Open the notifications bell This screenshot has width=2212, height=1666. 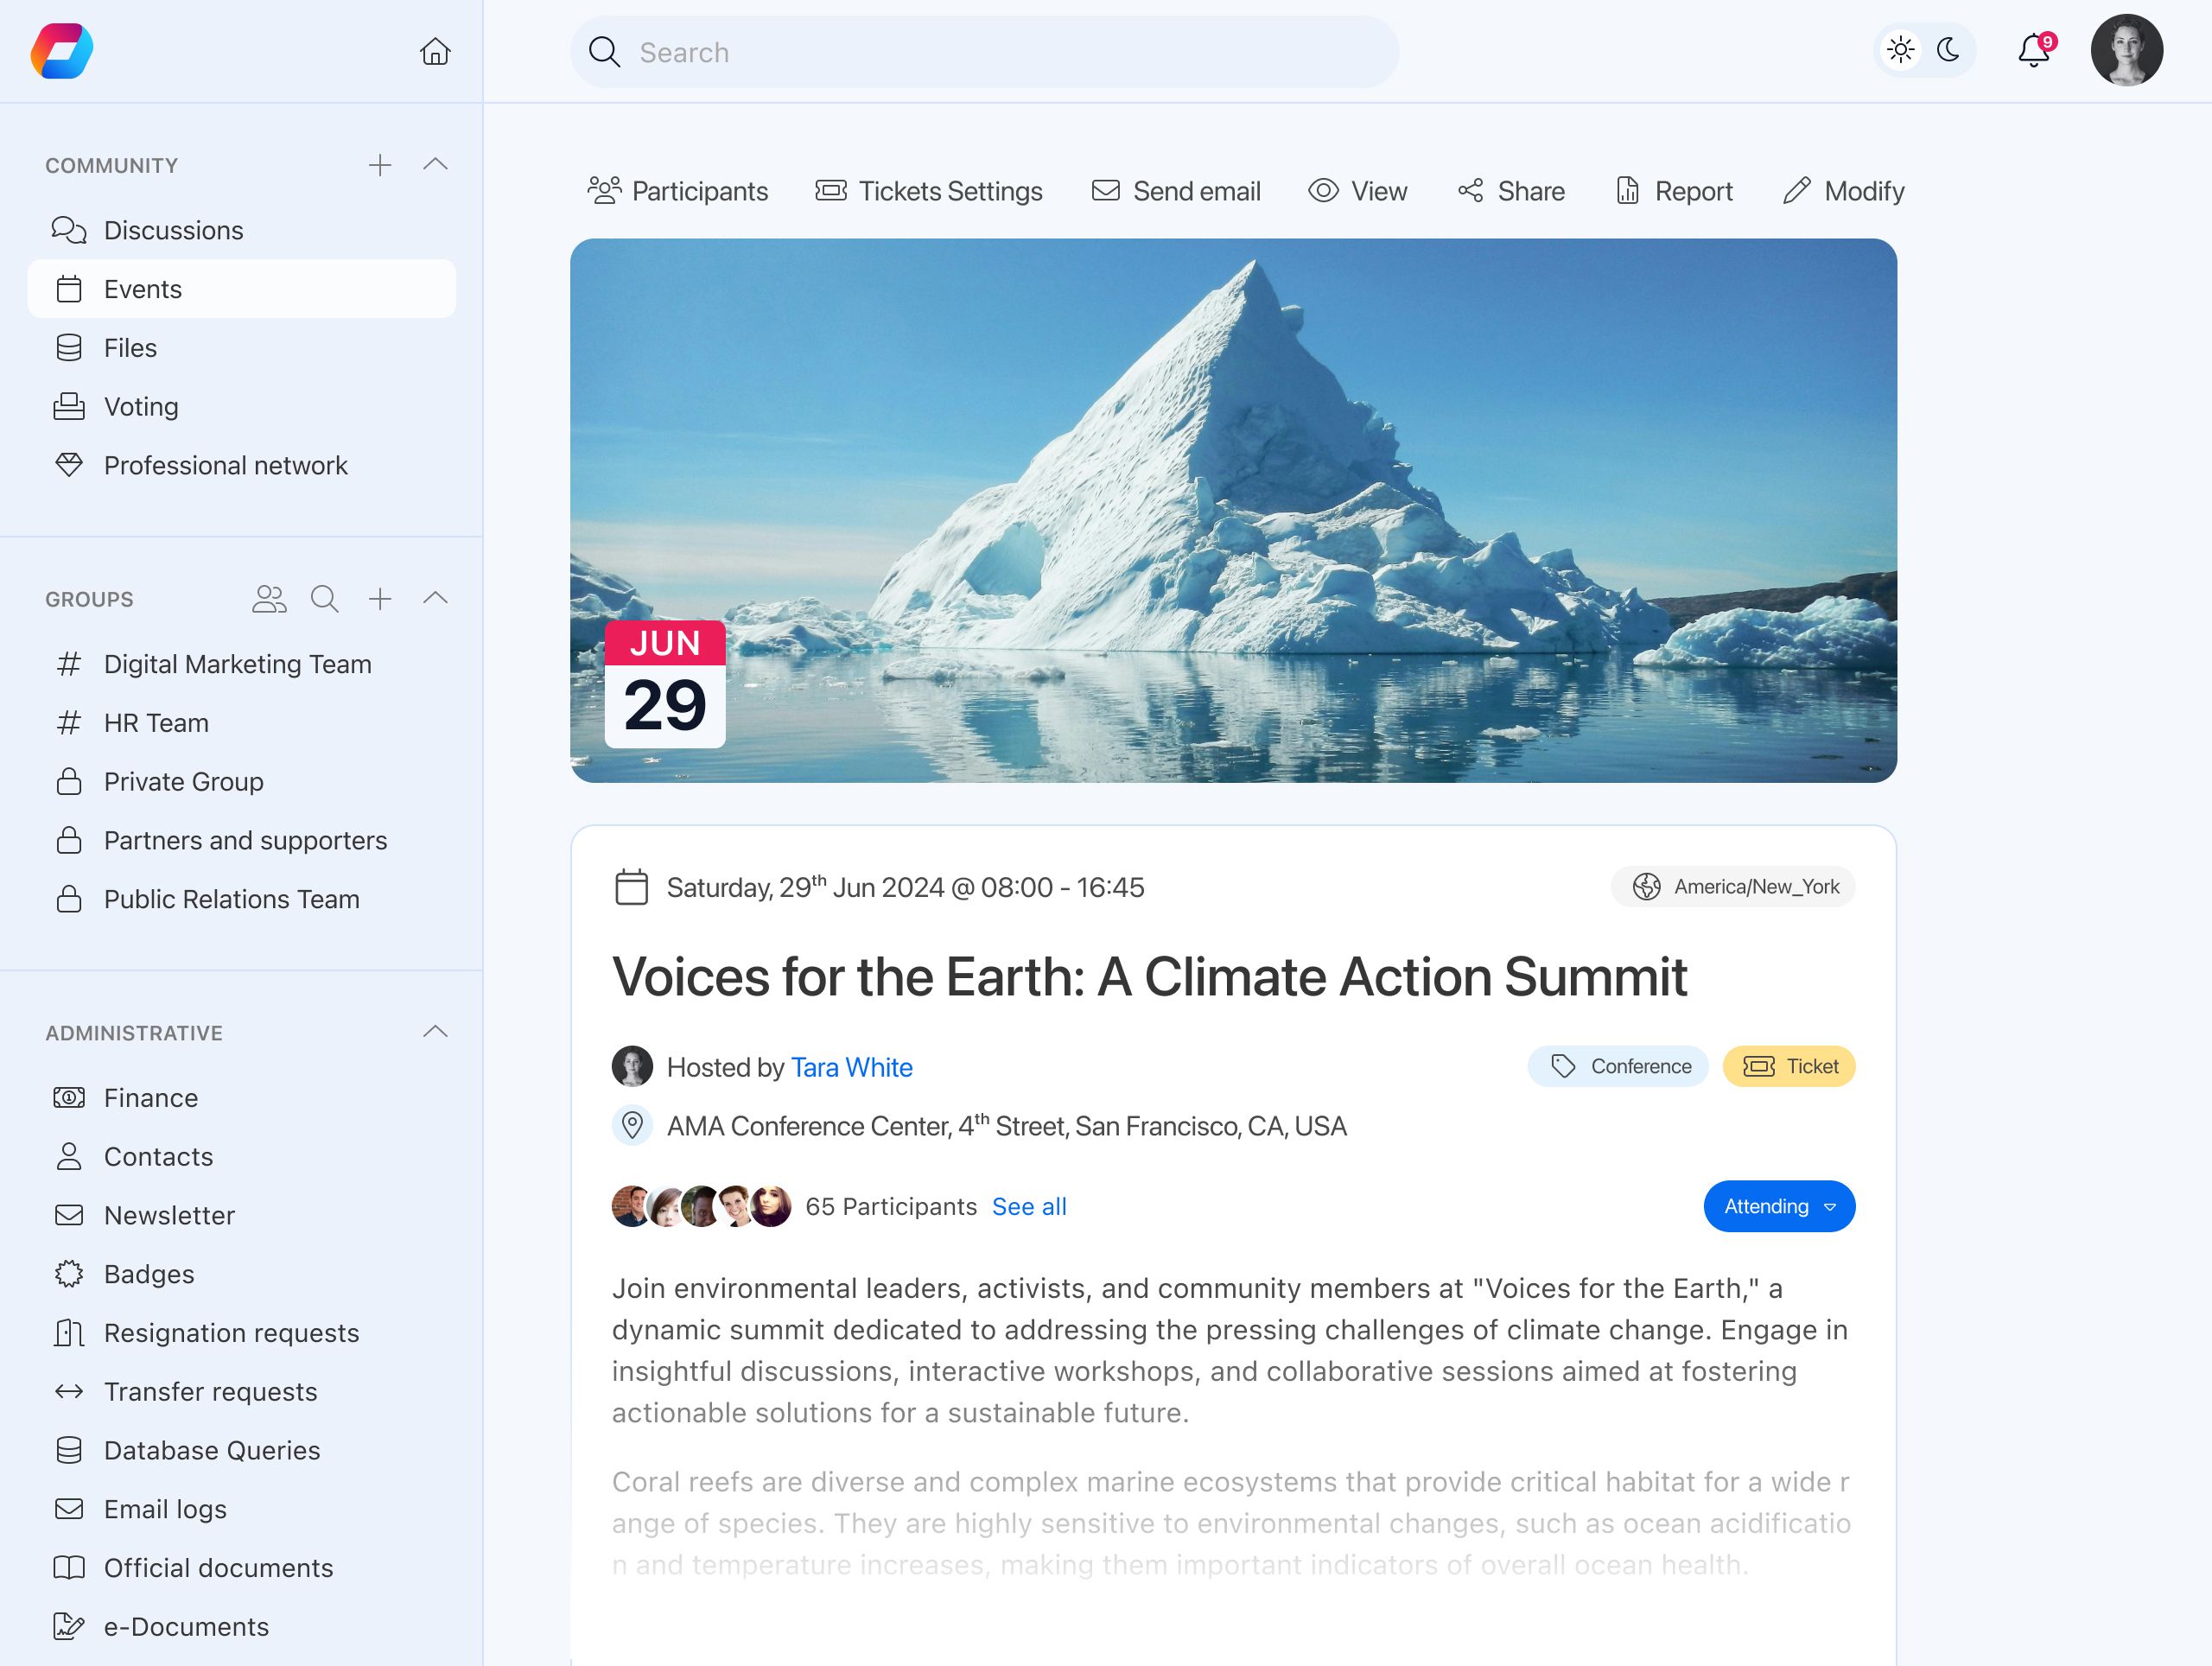click(x=2033, y=50)
